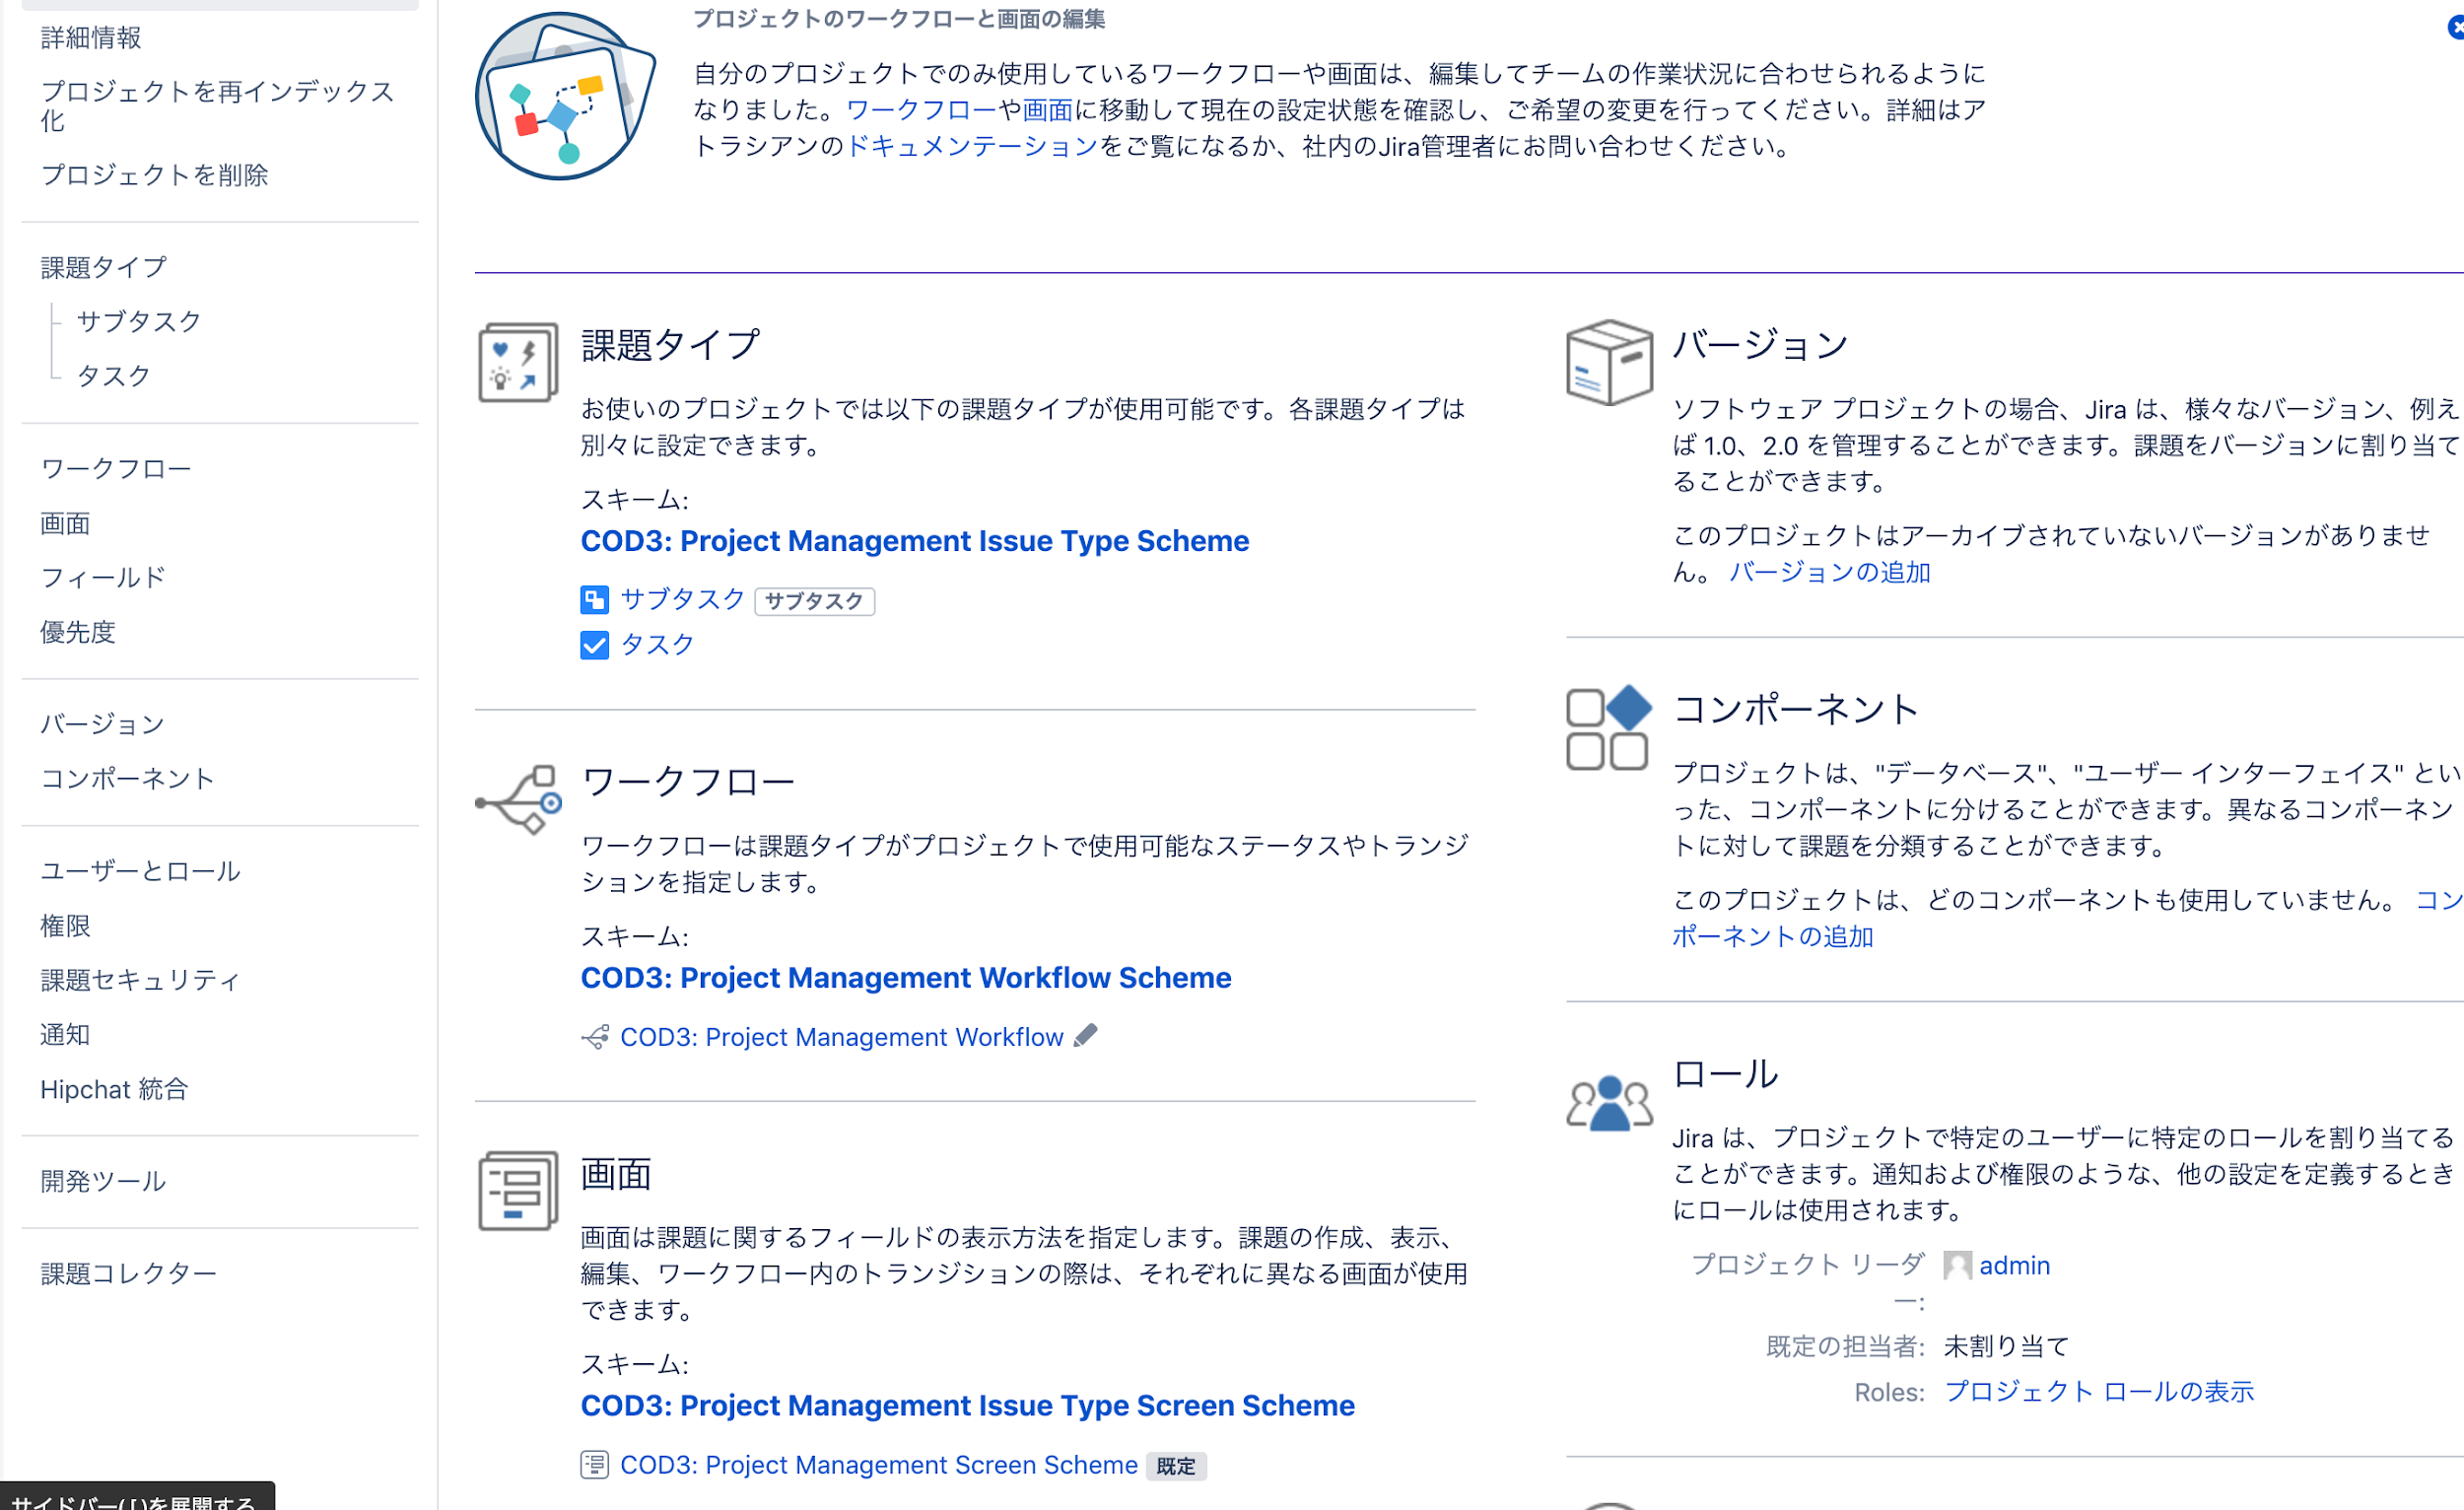Screen dimensions: 2464x1510
Task: Open 画面 in the sidebar
Action: (x=65, y=523)
